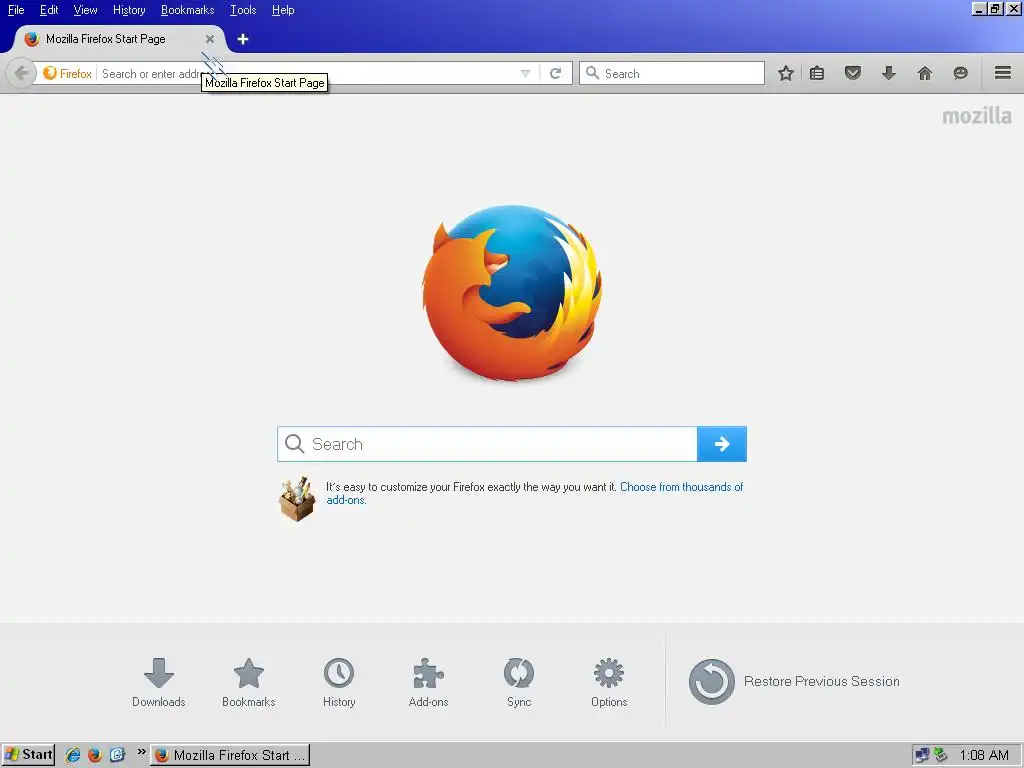Open a new tab with plus button

click(x=243, y=39)
